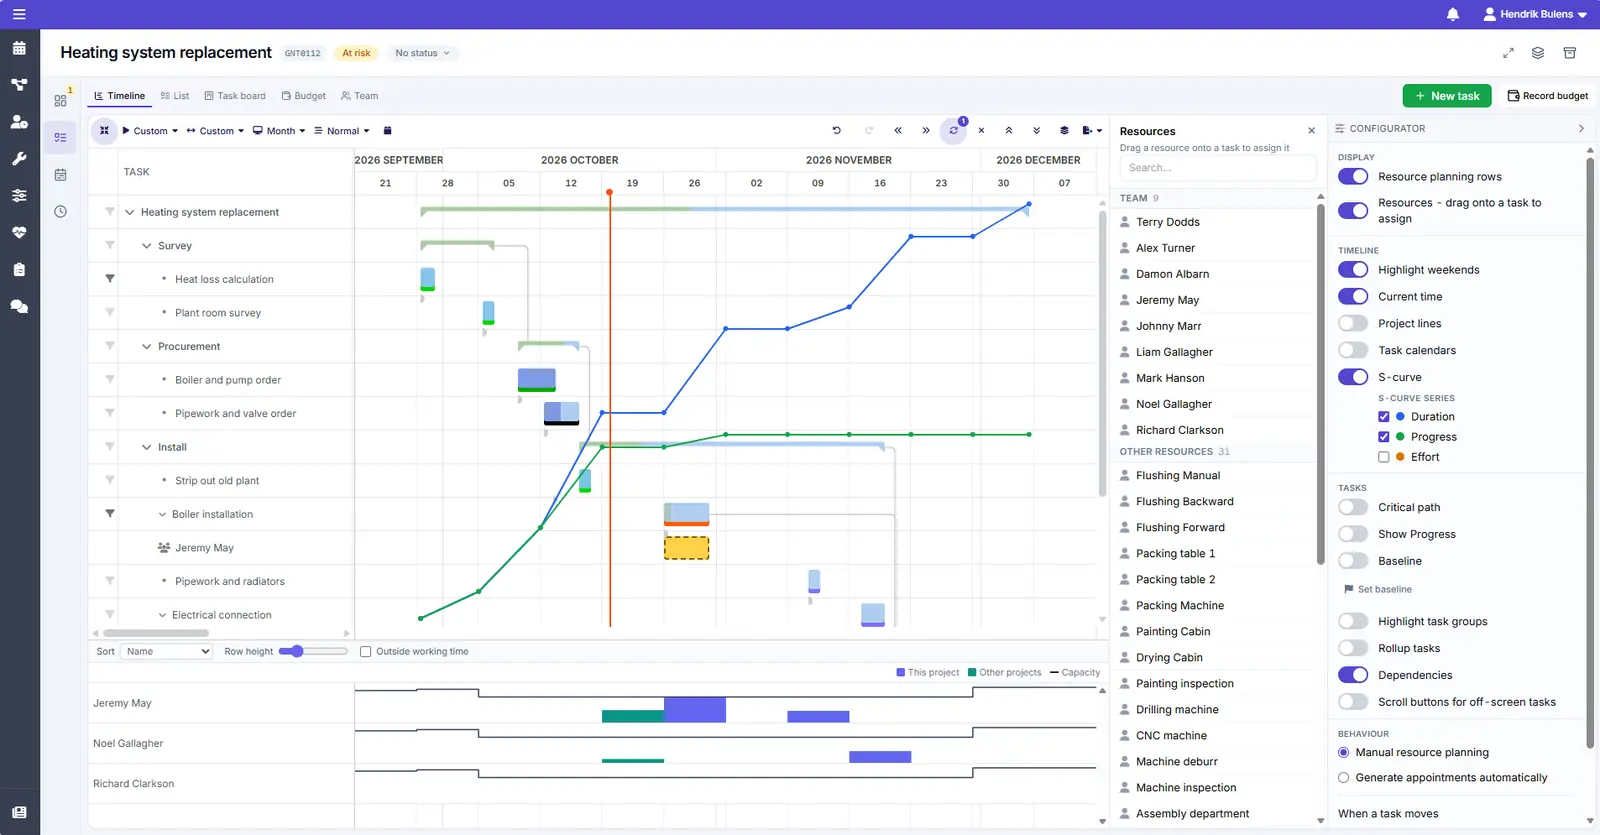The image size is (1600, 835).
Task: Check the Effort S-curve series box
Action: point(1384,457)
